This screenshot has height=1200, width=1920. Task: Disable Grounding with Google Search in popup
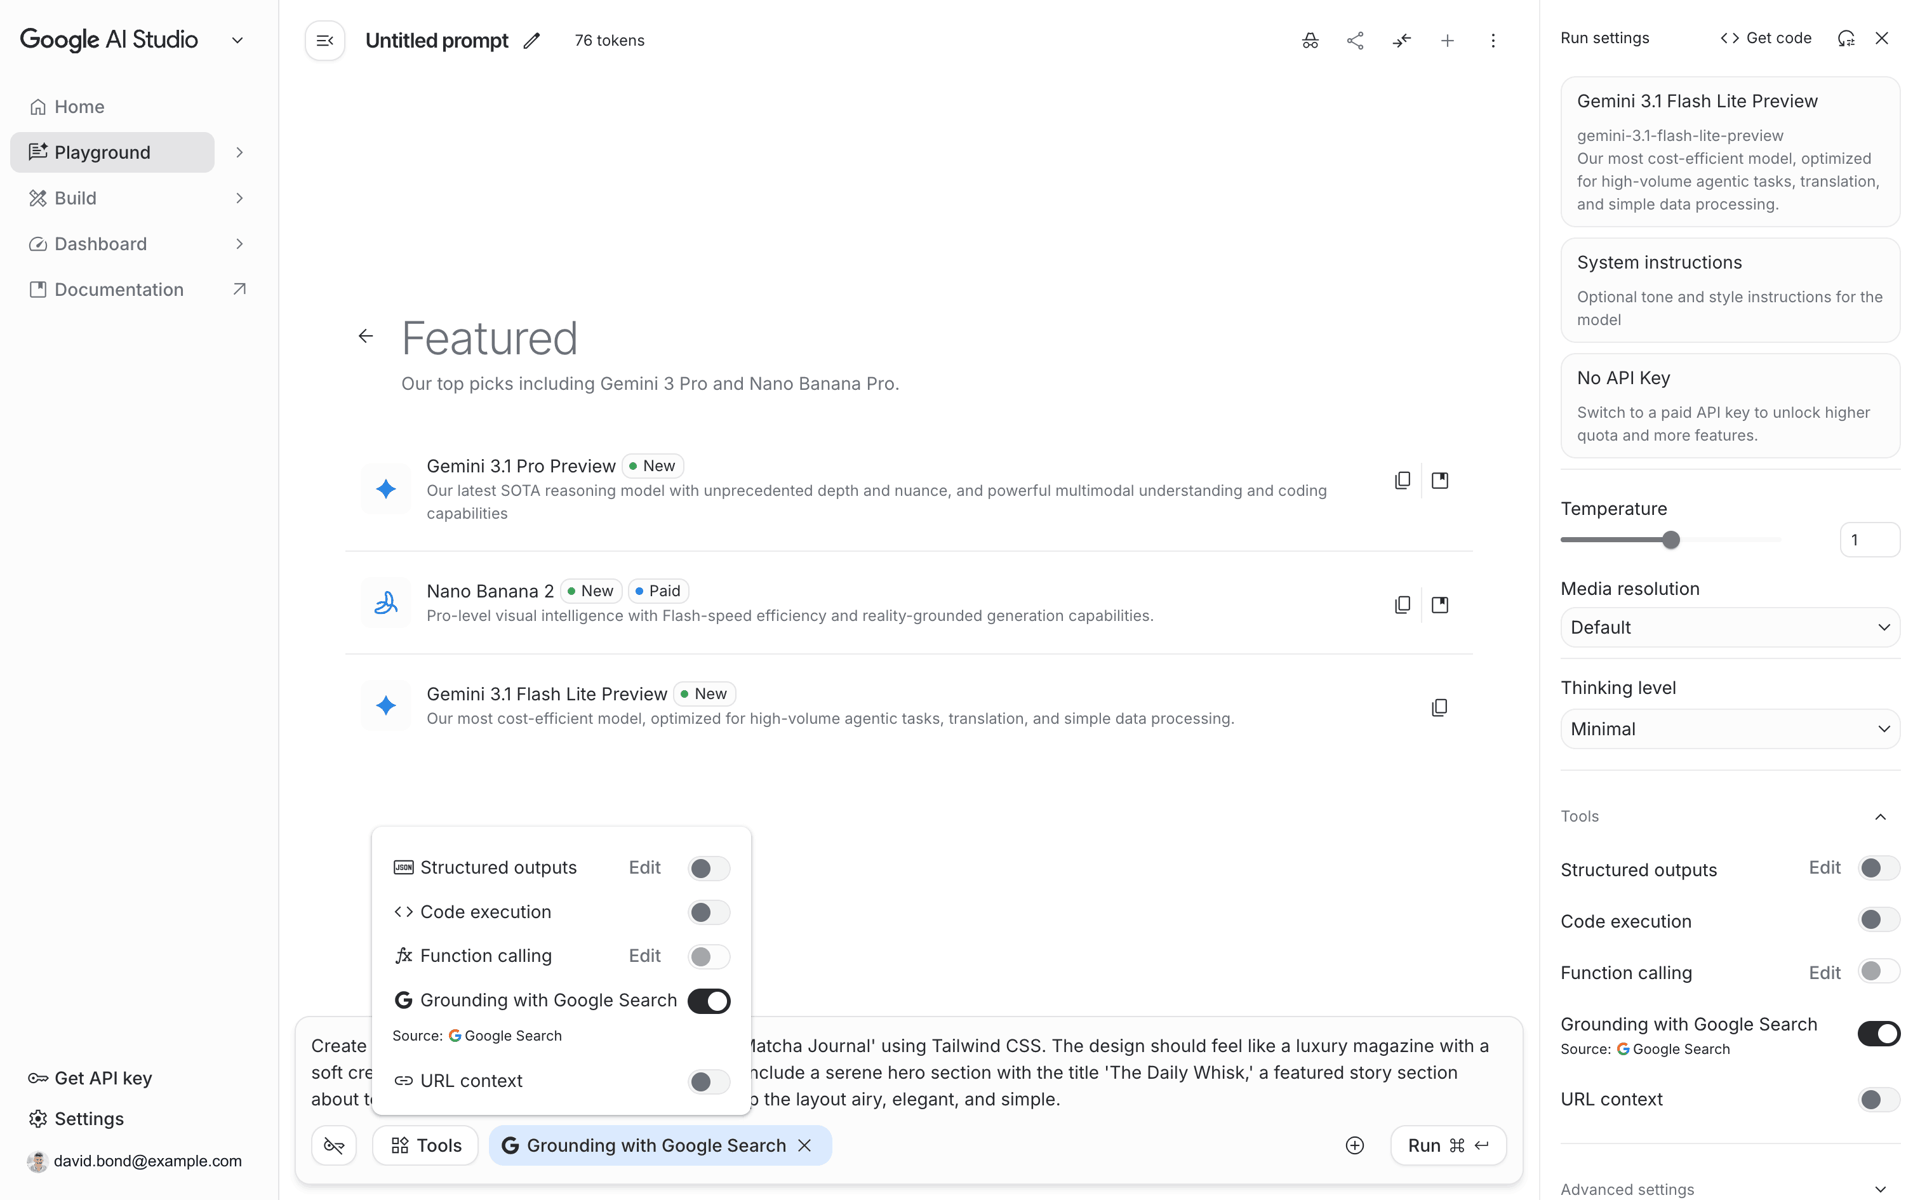pyautogui.click(x=709, y=1001)
